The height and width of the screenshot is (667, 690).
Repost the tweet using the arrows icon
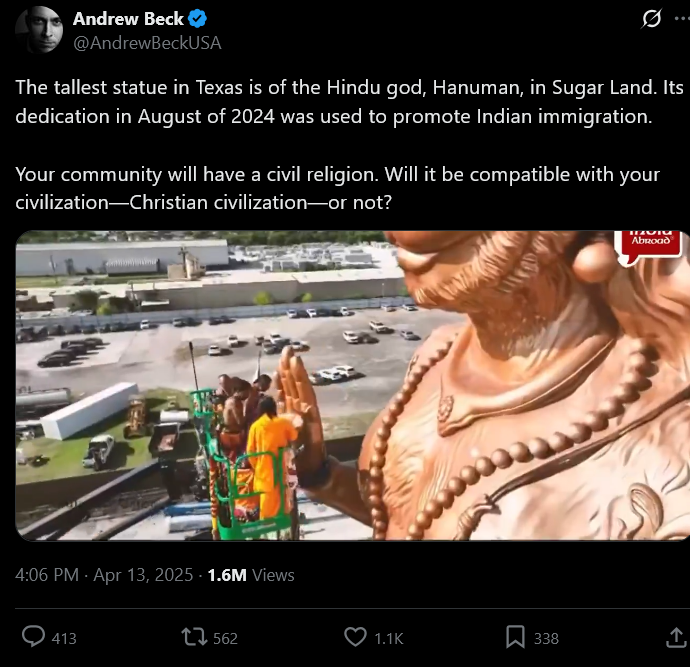coord(195,637)
